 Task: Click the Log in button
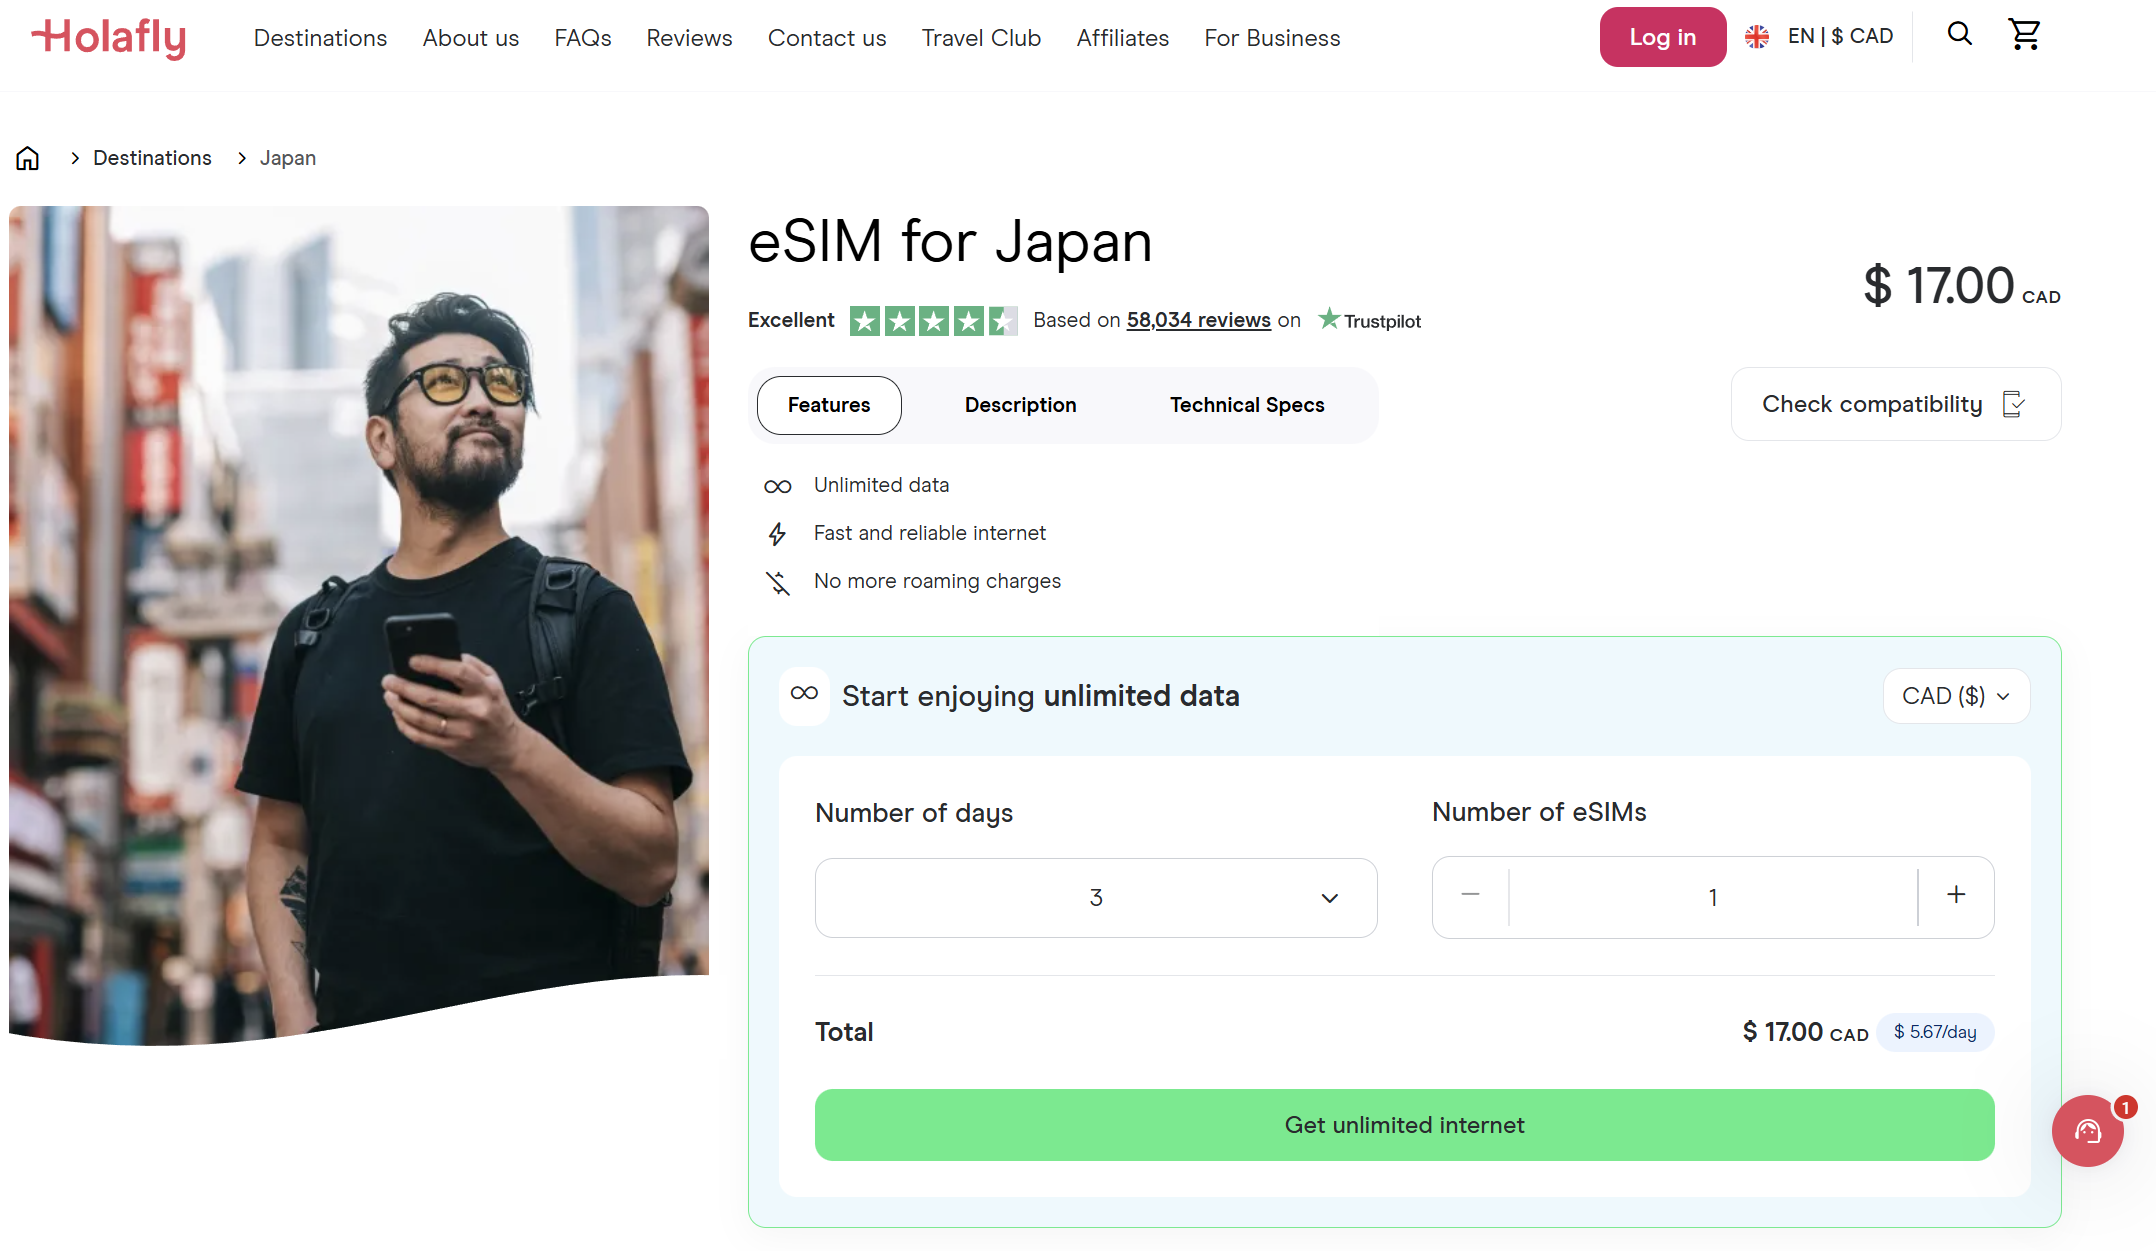pyautogui.click(x=1662, y=37)
